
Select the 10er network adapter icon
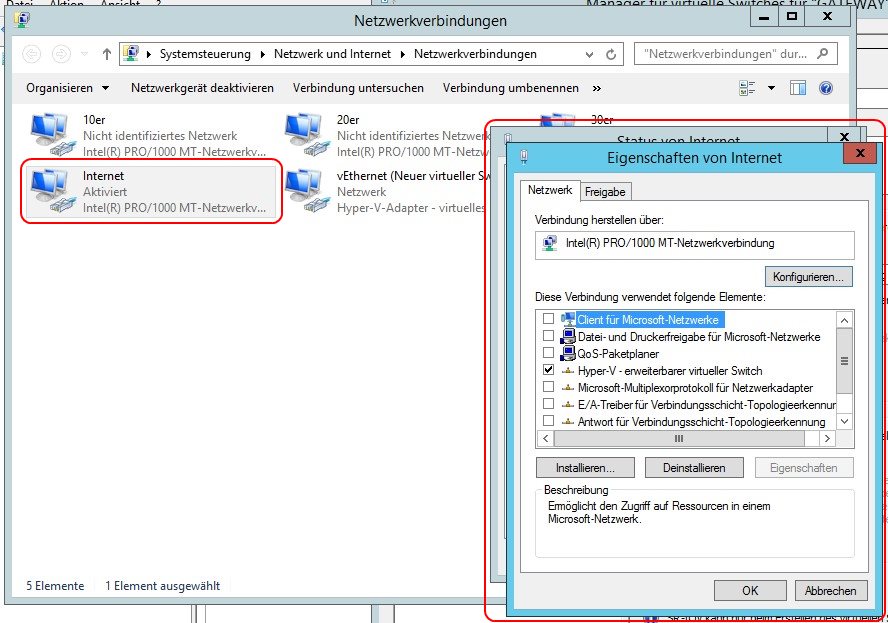click(x=53, y=135)
